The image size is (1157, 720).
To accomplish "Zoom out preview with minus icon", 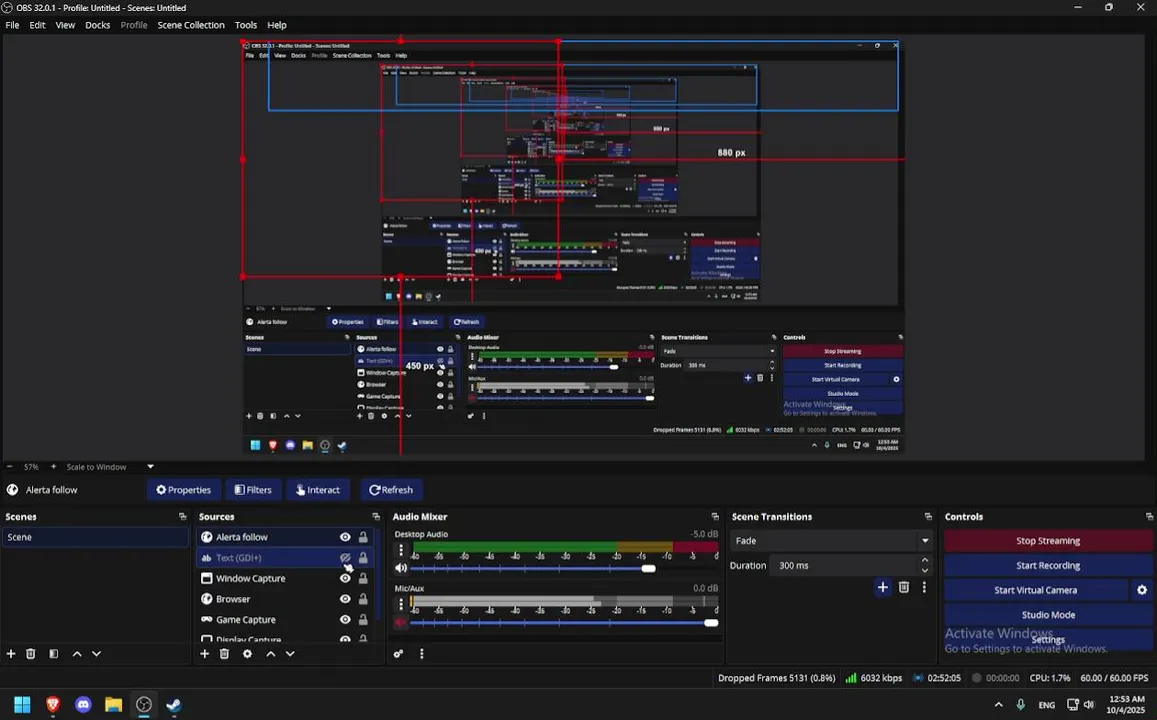I will (10, 466).
